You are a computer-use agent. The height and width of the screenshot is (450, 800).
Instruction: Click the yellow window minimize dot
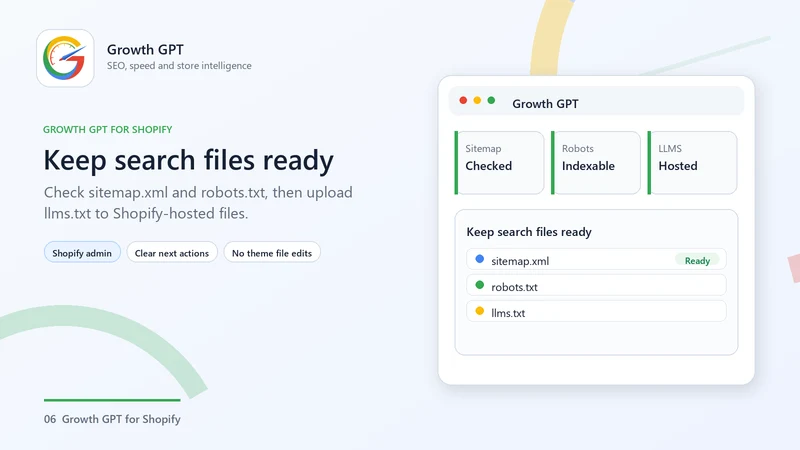coord(477,101)
